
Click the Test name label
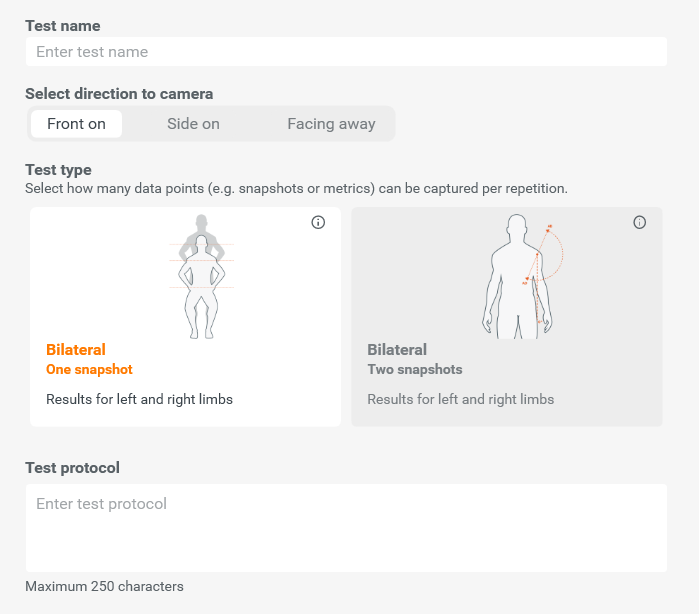pos(63,26)
